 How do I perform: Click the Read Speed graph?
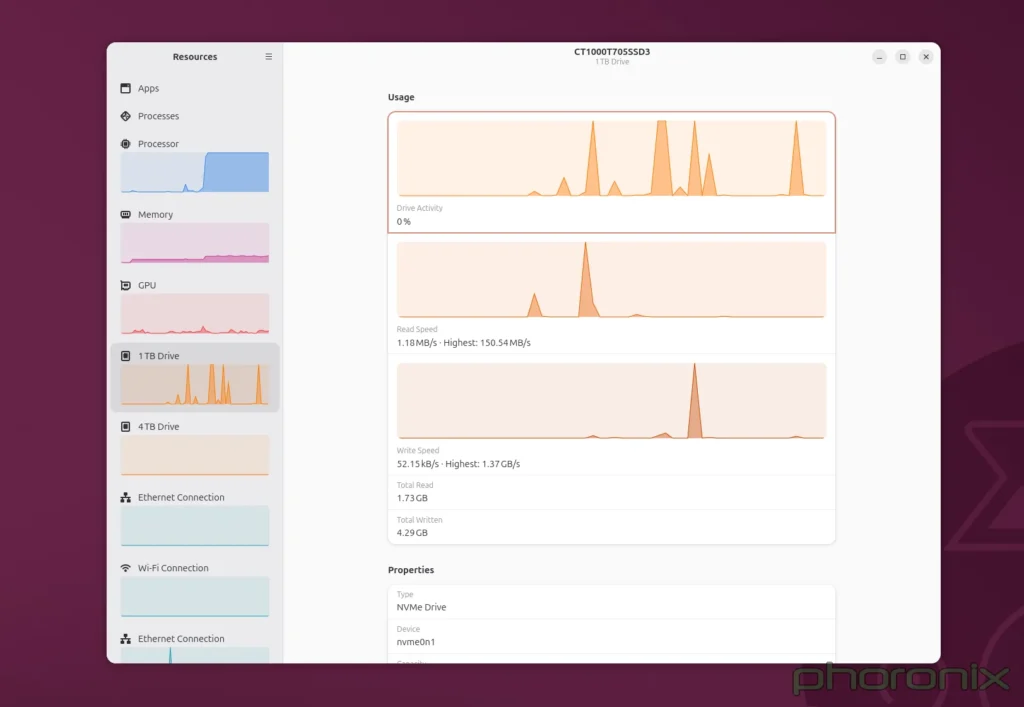[611, 280]
